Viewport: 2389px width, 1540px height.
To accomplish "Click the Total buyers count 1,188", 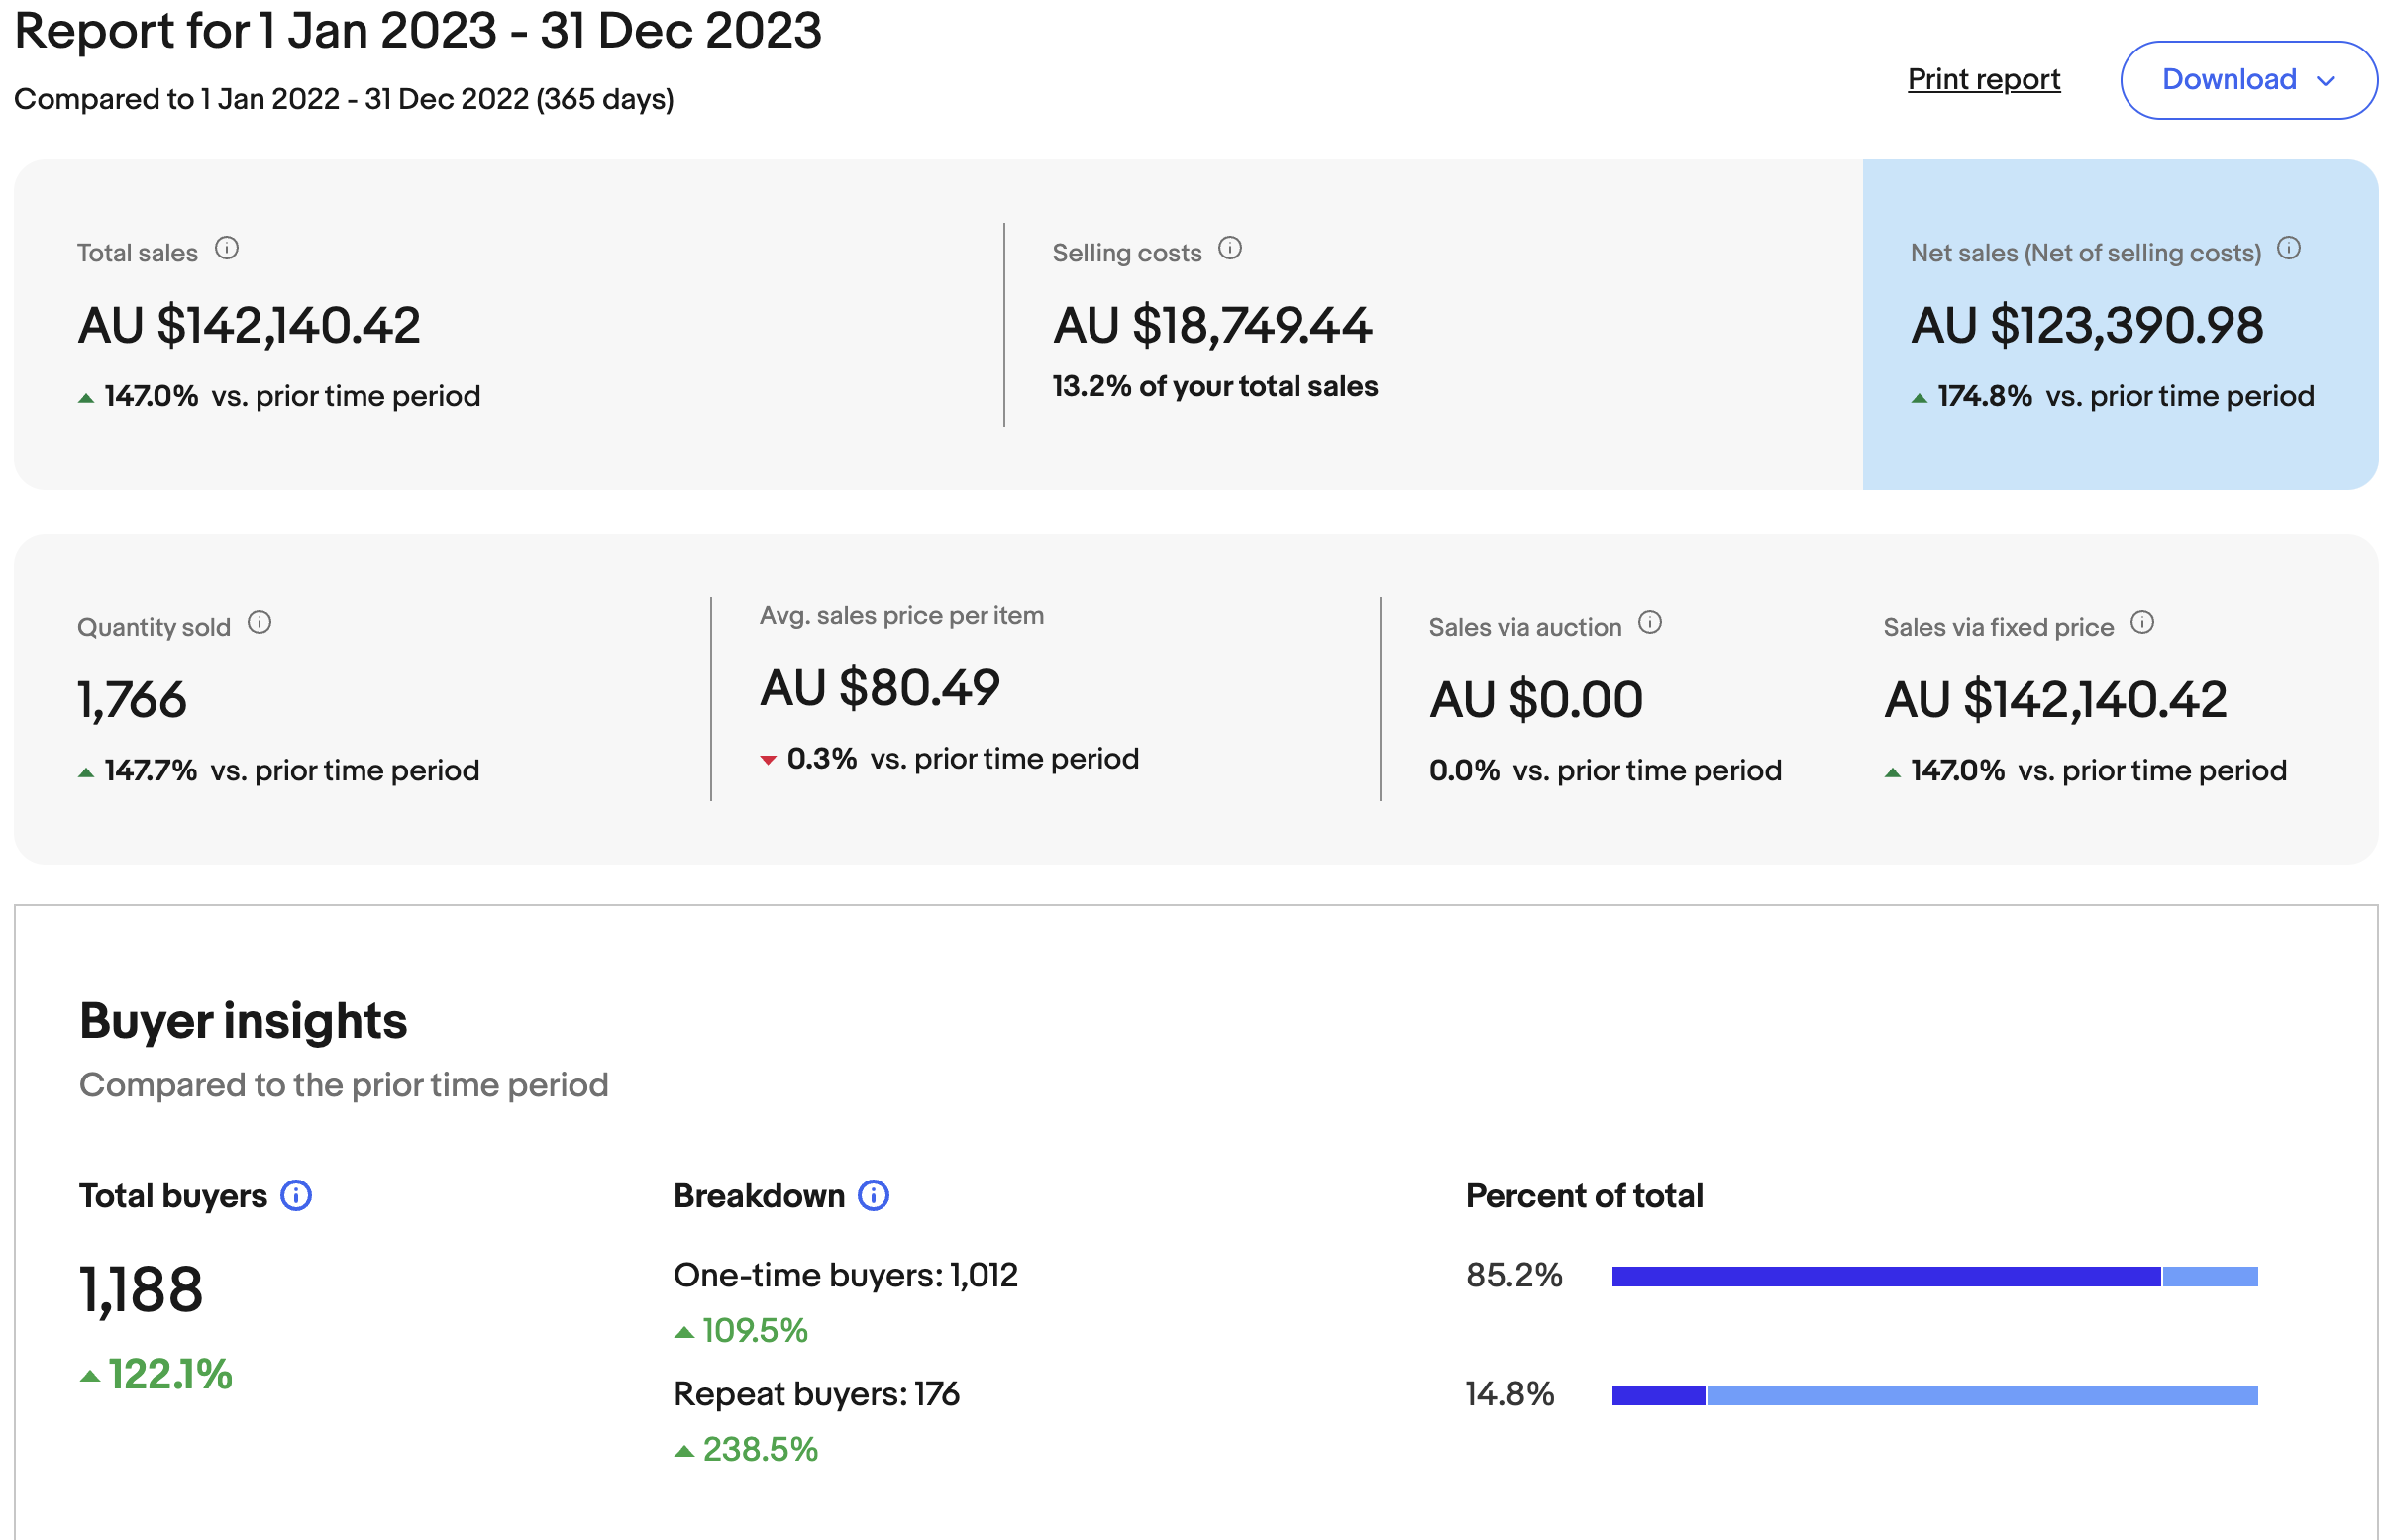I will (x=141, y=1289).
